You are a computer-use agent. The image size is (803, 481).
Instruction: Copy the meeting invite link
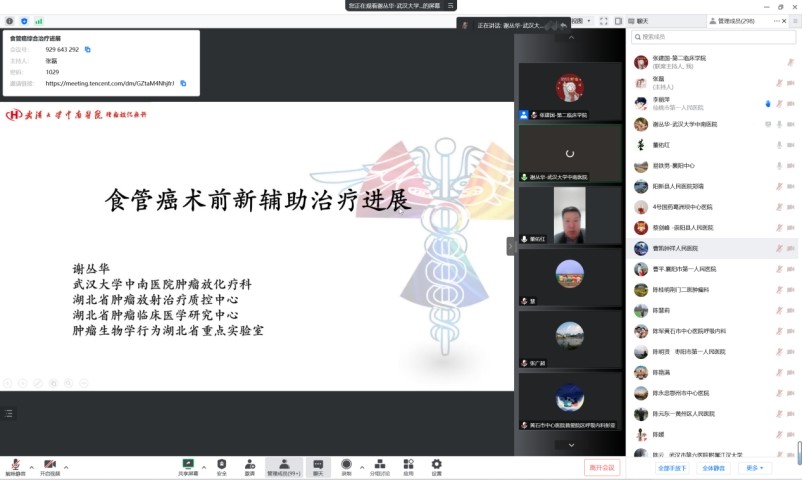[x=183, y=83]
